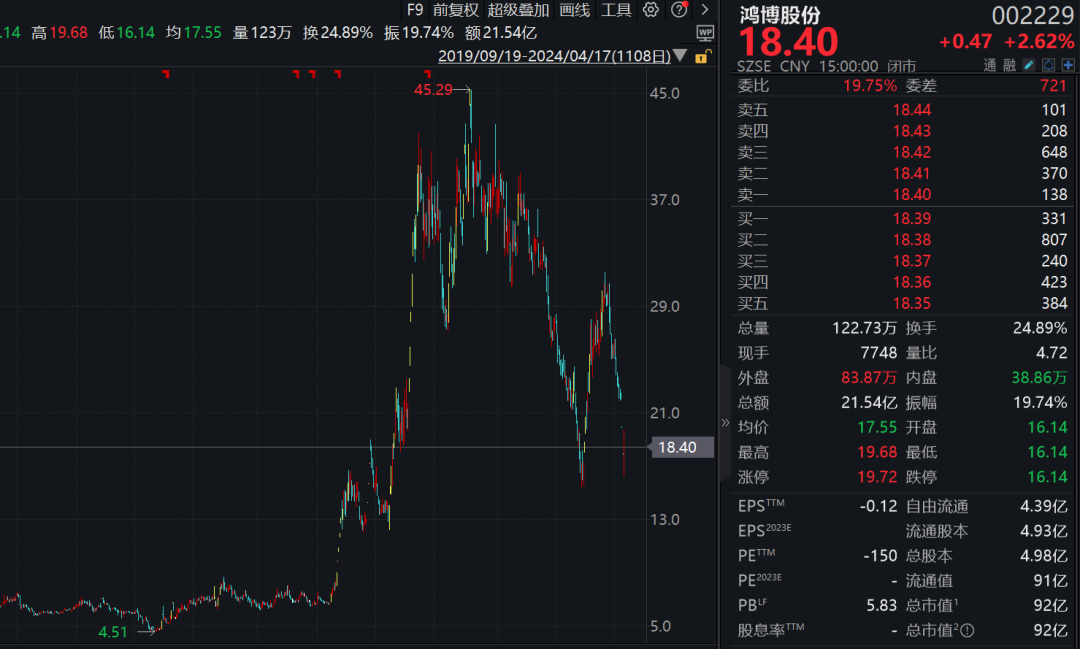
Task: Open the settings gear in chart toolbar
Action: pyautogui.click(x=651, y=10)
